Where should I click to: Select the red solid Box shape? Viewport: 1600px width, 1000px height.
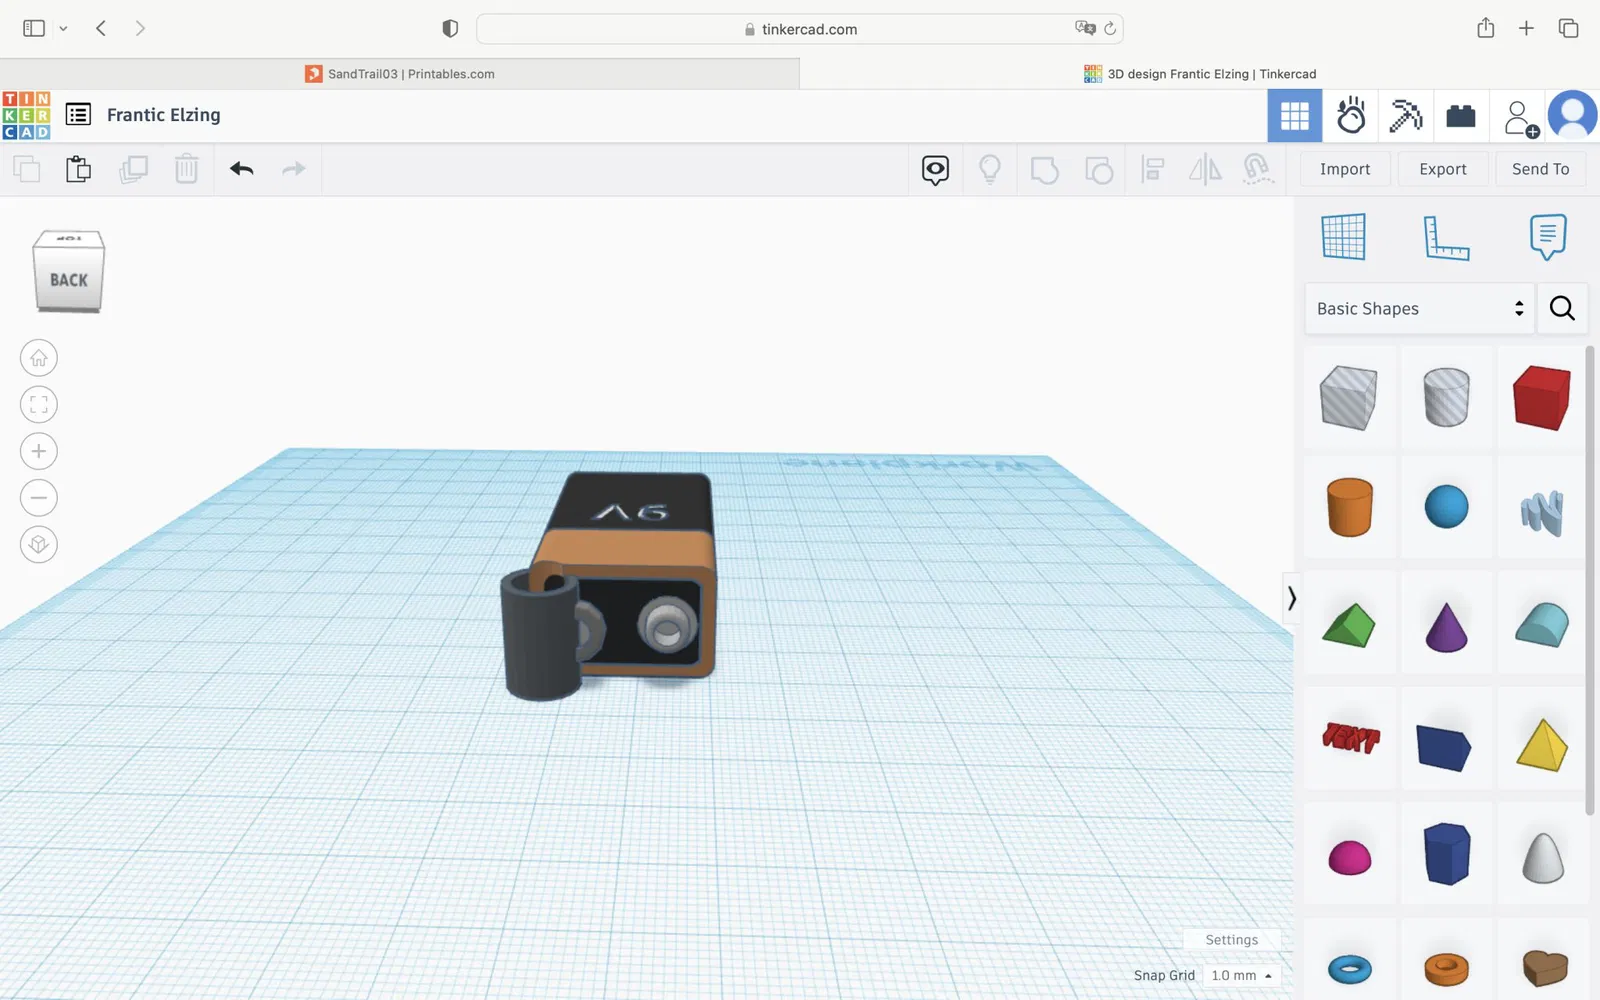point(1541,397)
